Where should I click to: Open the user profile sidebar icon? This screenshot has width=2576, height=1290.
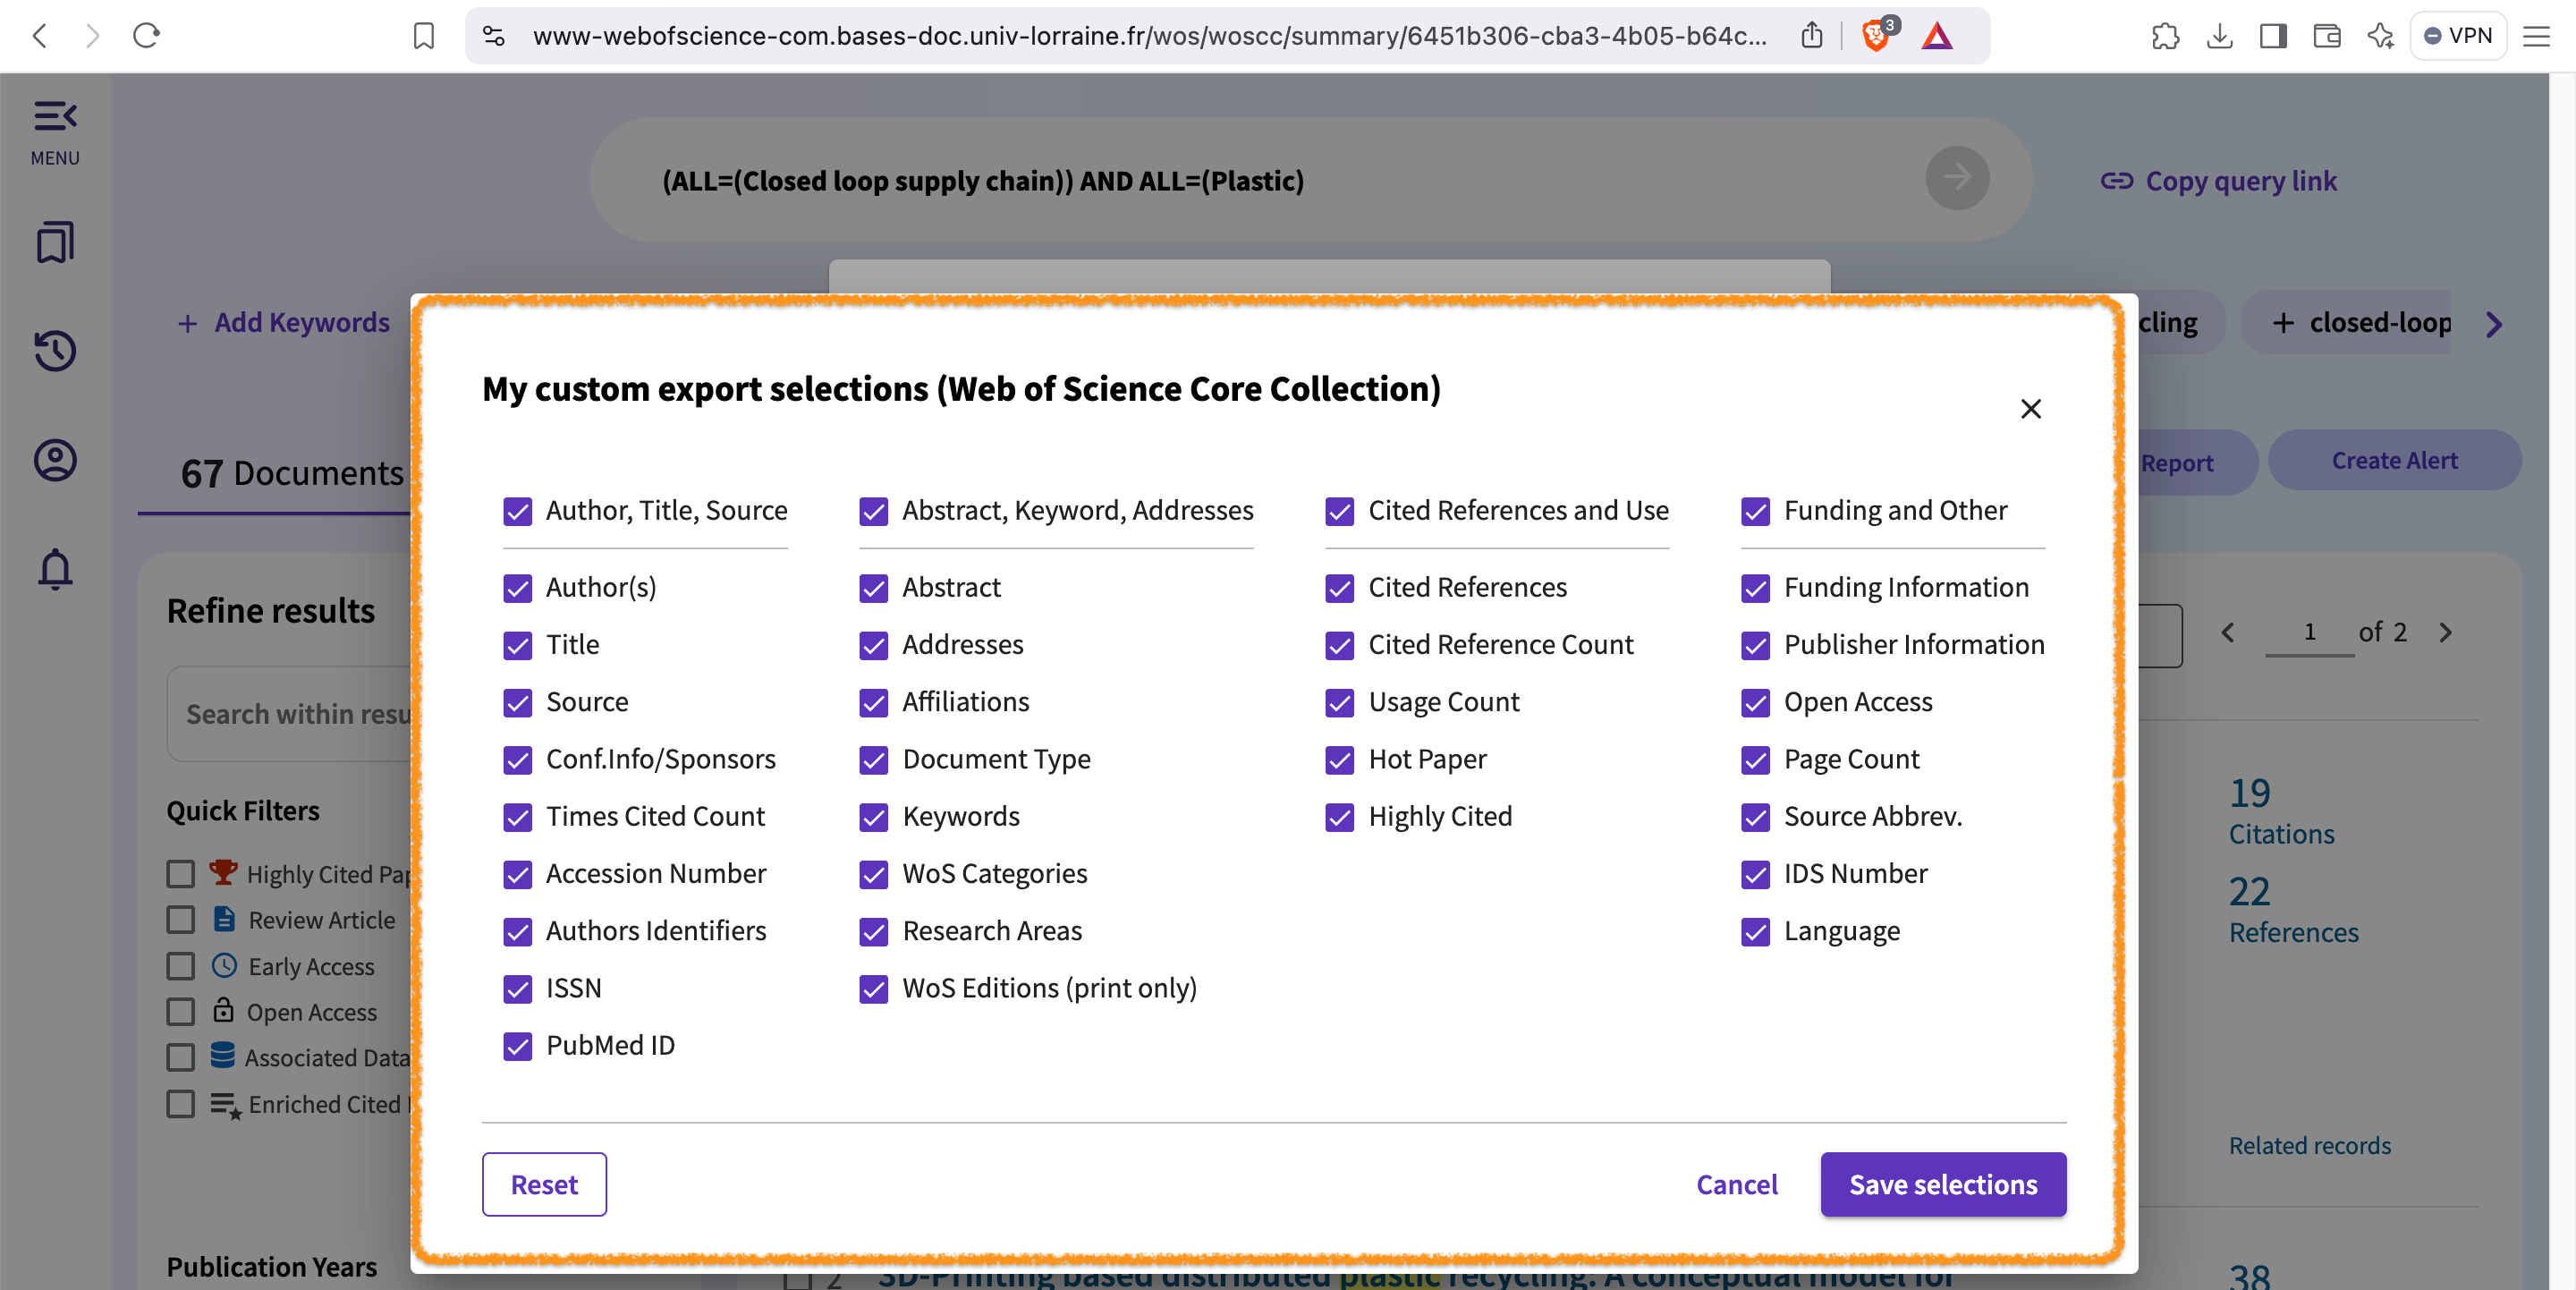[55, 460]
